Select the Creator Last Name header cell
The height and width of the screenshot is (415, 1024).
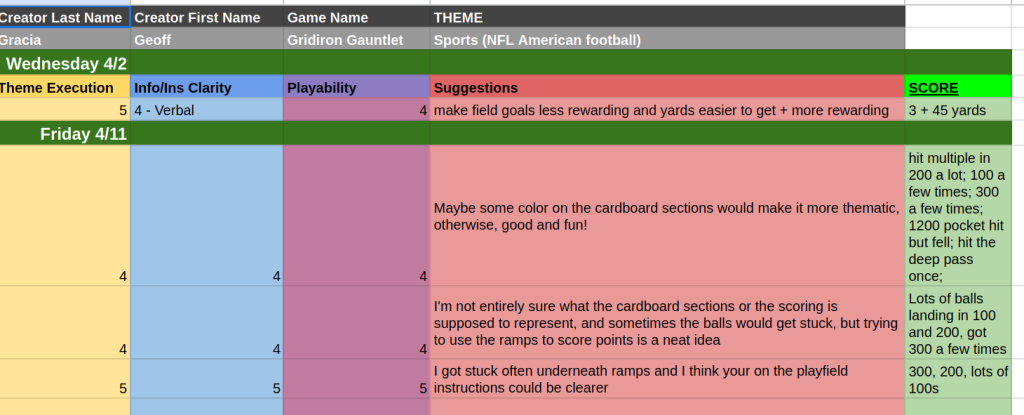(x=63, y=17)
